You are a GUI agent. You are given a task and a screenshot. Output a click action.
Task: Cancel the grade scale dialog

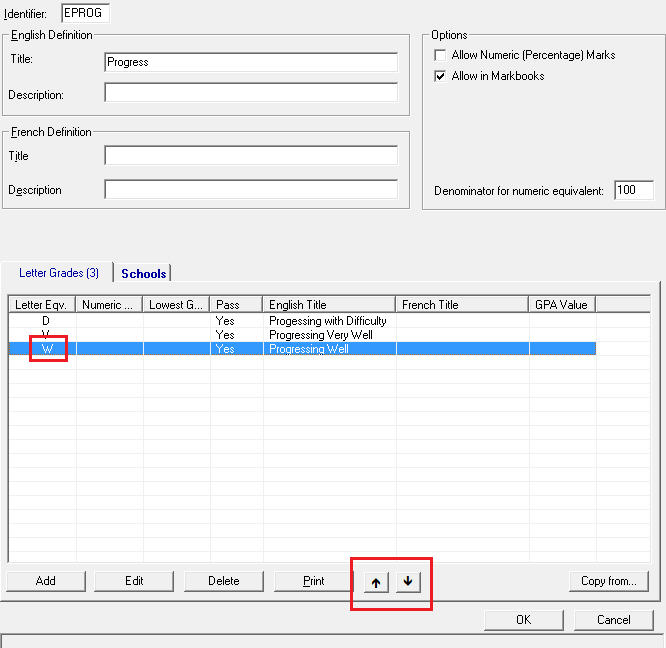613,620
